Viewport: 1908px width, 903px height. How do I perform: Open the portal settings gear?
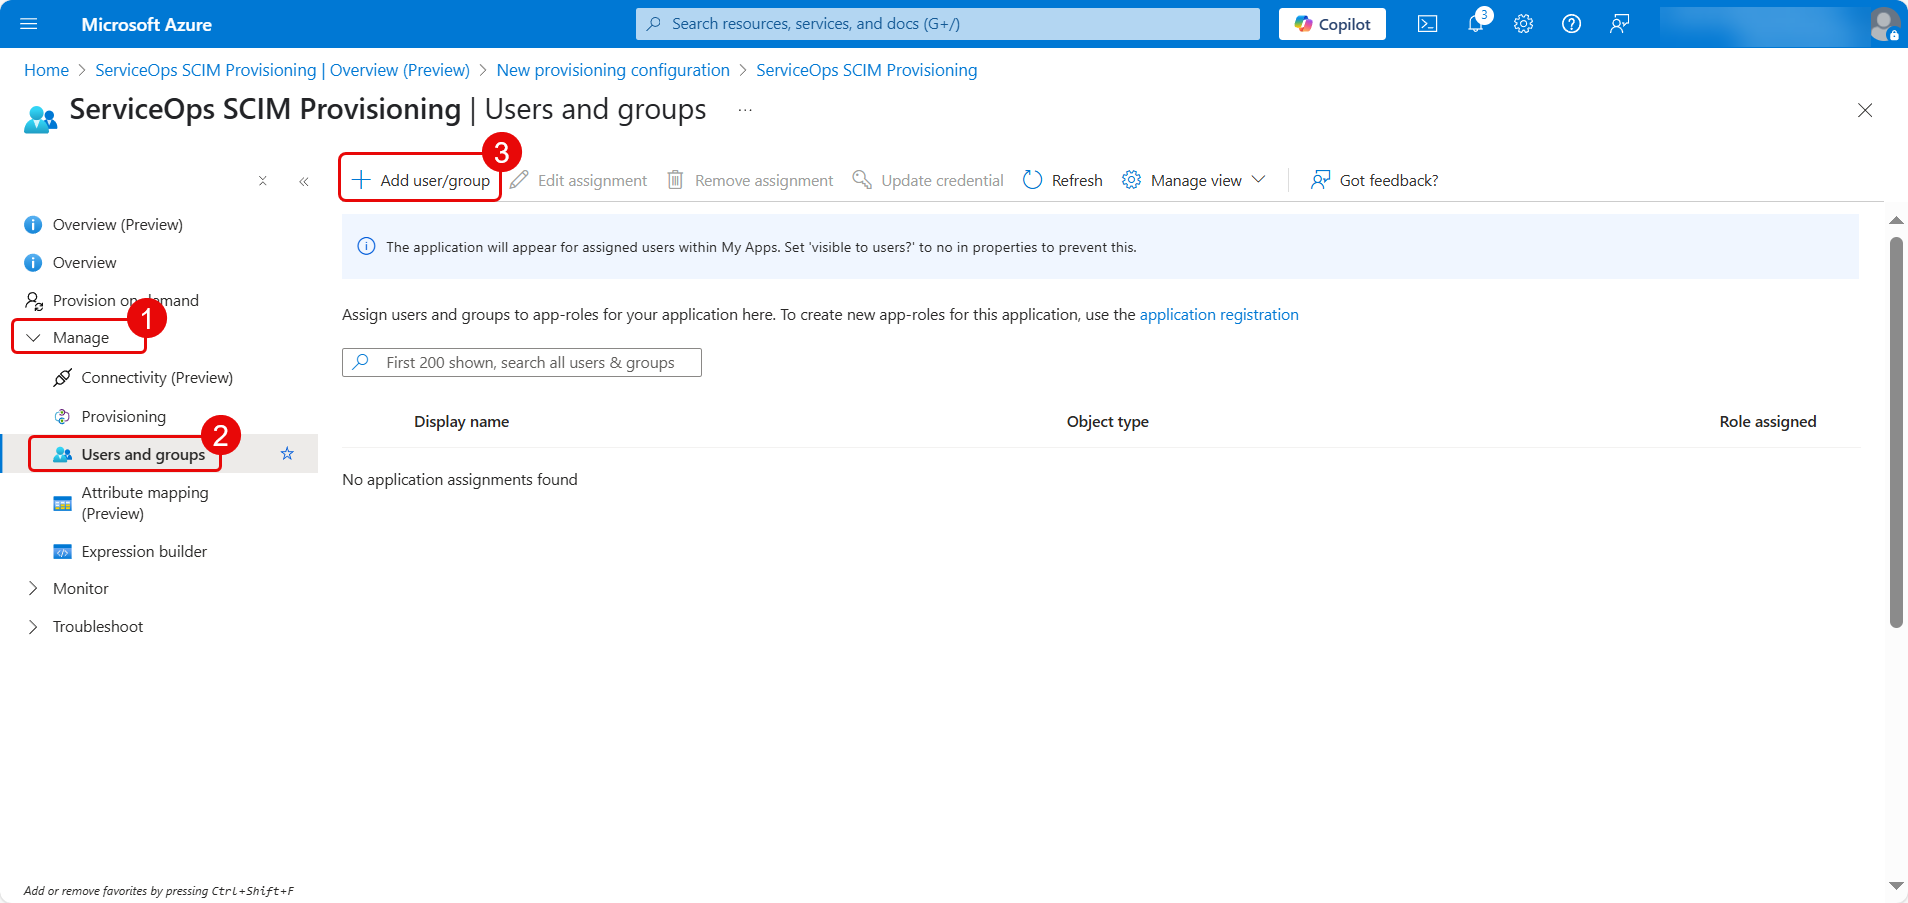[x=1523, y=24]
